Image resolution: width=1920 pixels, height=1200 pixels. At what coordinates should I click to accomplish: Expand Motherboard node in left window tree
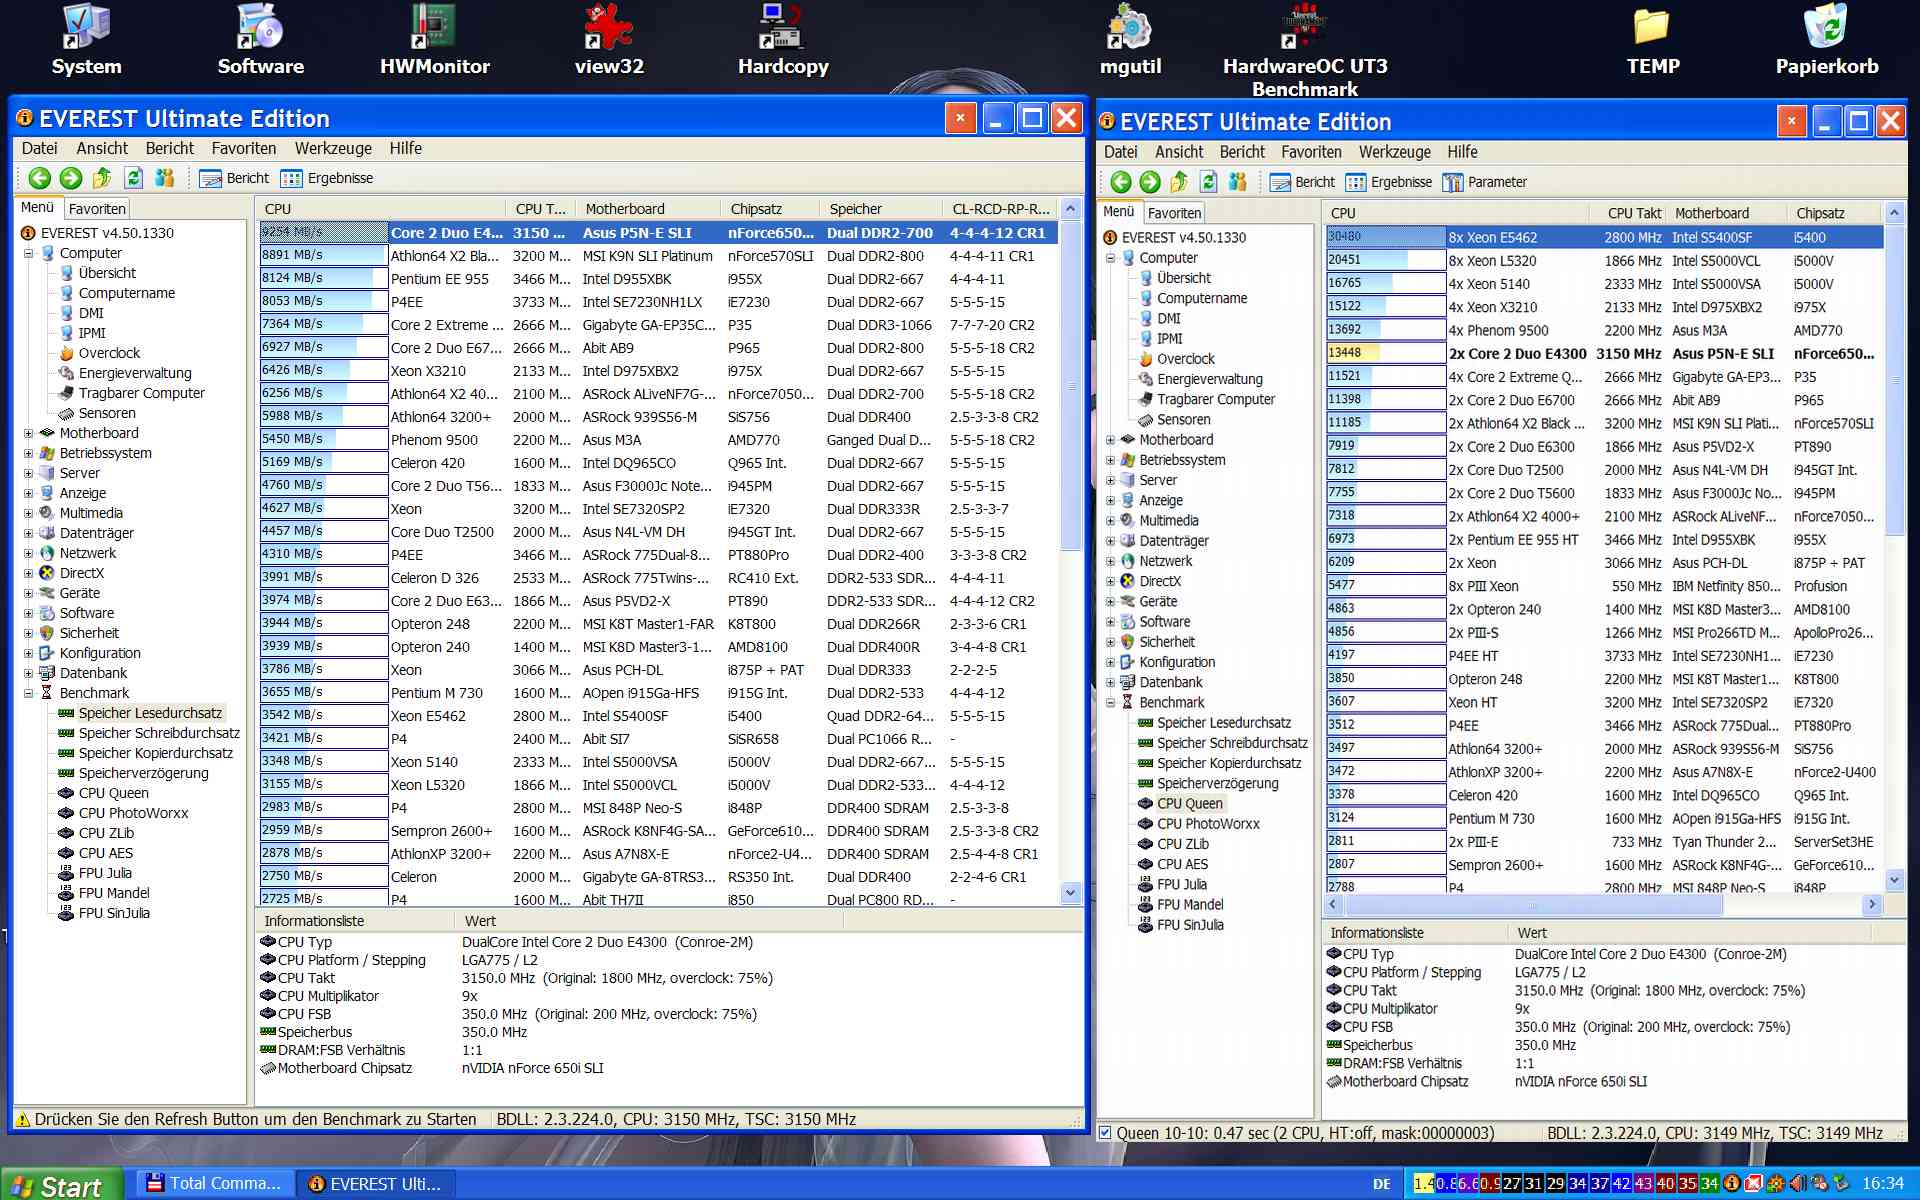29,433
